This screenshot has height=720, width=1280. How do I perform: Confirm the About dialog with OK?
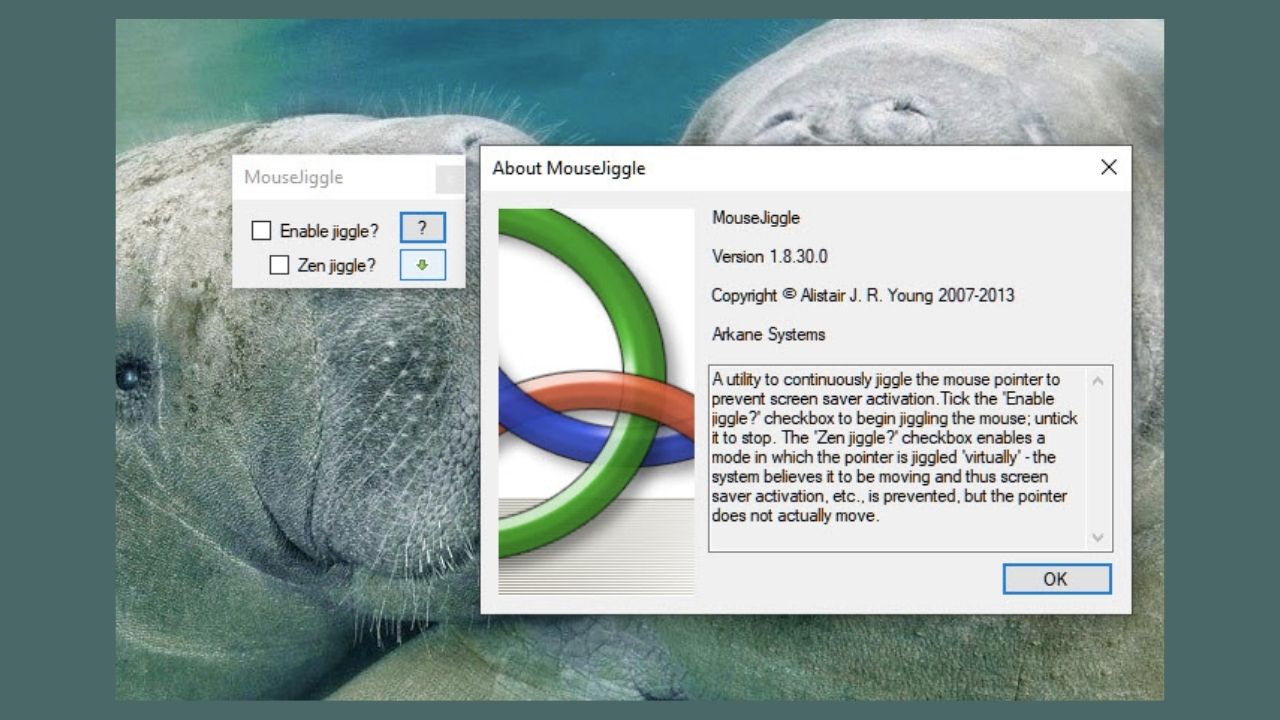point(1056,579)
